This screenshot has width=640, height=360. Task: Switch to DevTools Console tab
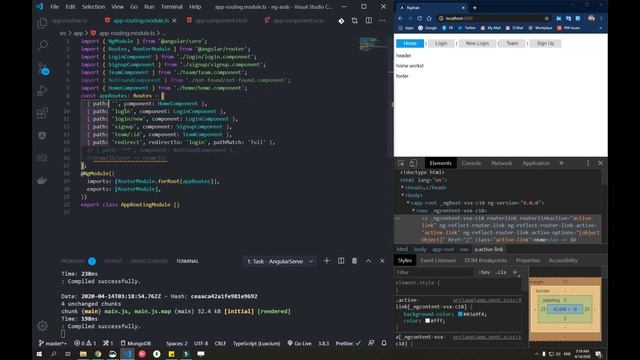coord(471,163)
